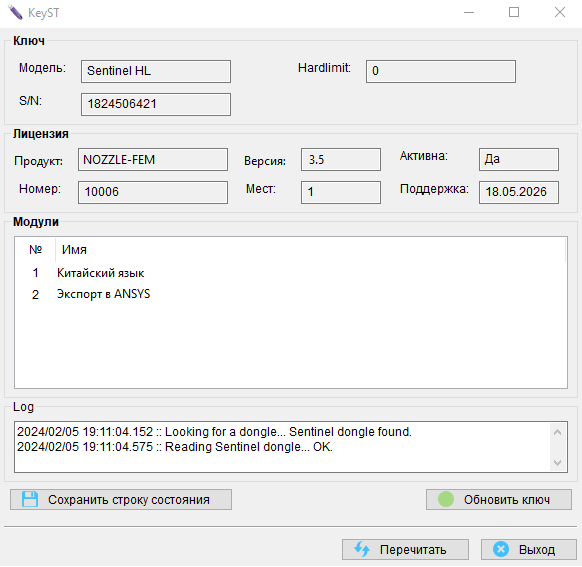
Task: Click the Продукт field showing NOZZLE-FEM
Action: tap(153, 160)
